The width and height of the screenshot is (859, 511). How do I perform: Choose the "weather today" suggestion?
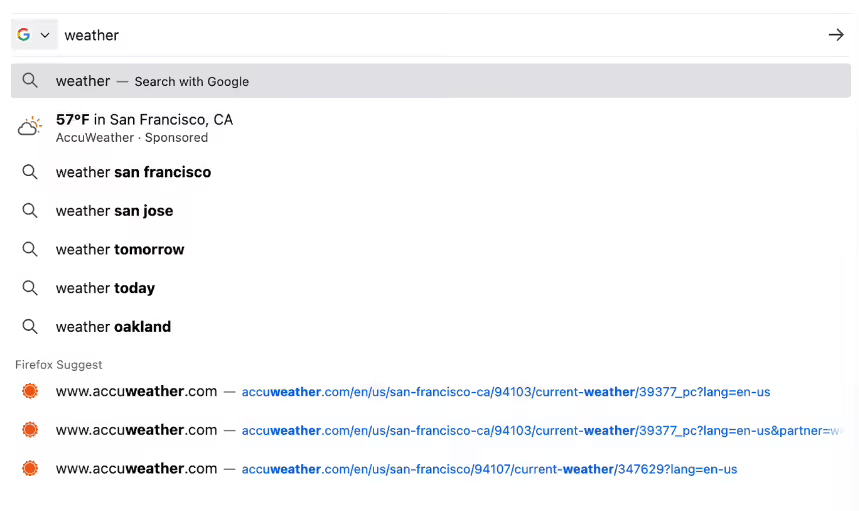pos(105,288)
